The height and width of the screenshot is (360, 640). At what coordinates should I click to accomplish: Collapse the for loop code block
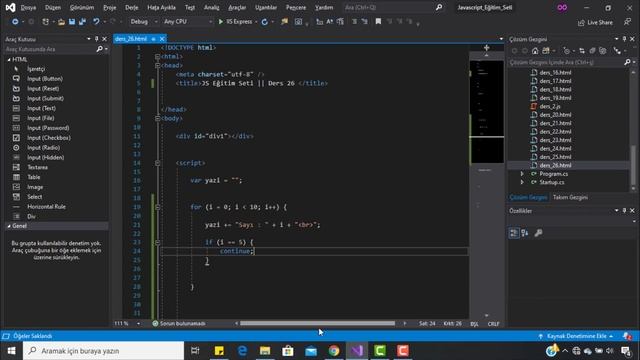pyautogui.click(x=158, y=207)
